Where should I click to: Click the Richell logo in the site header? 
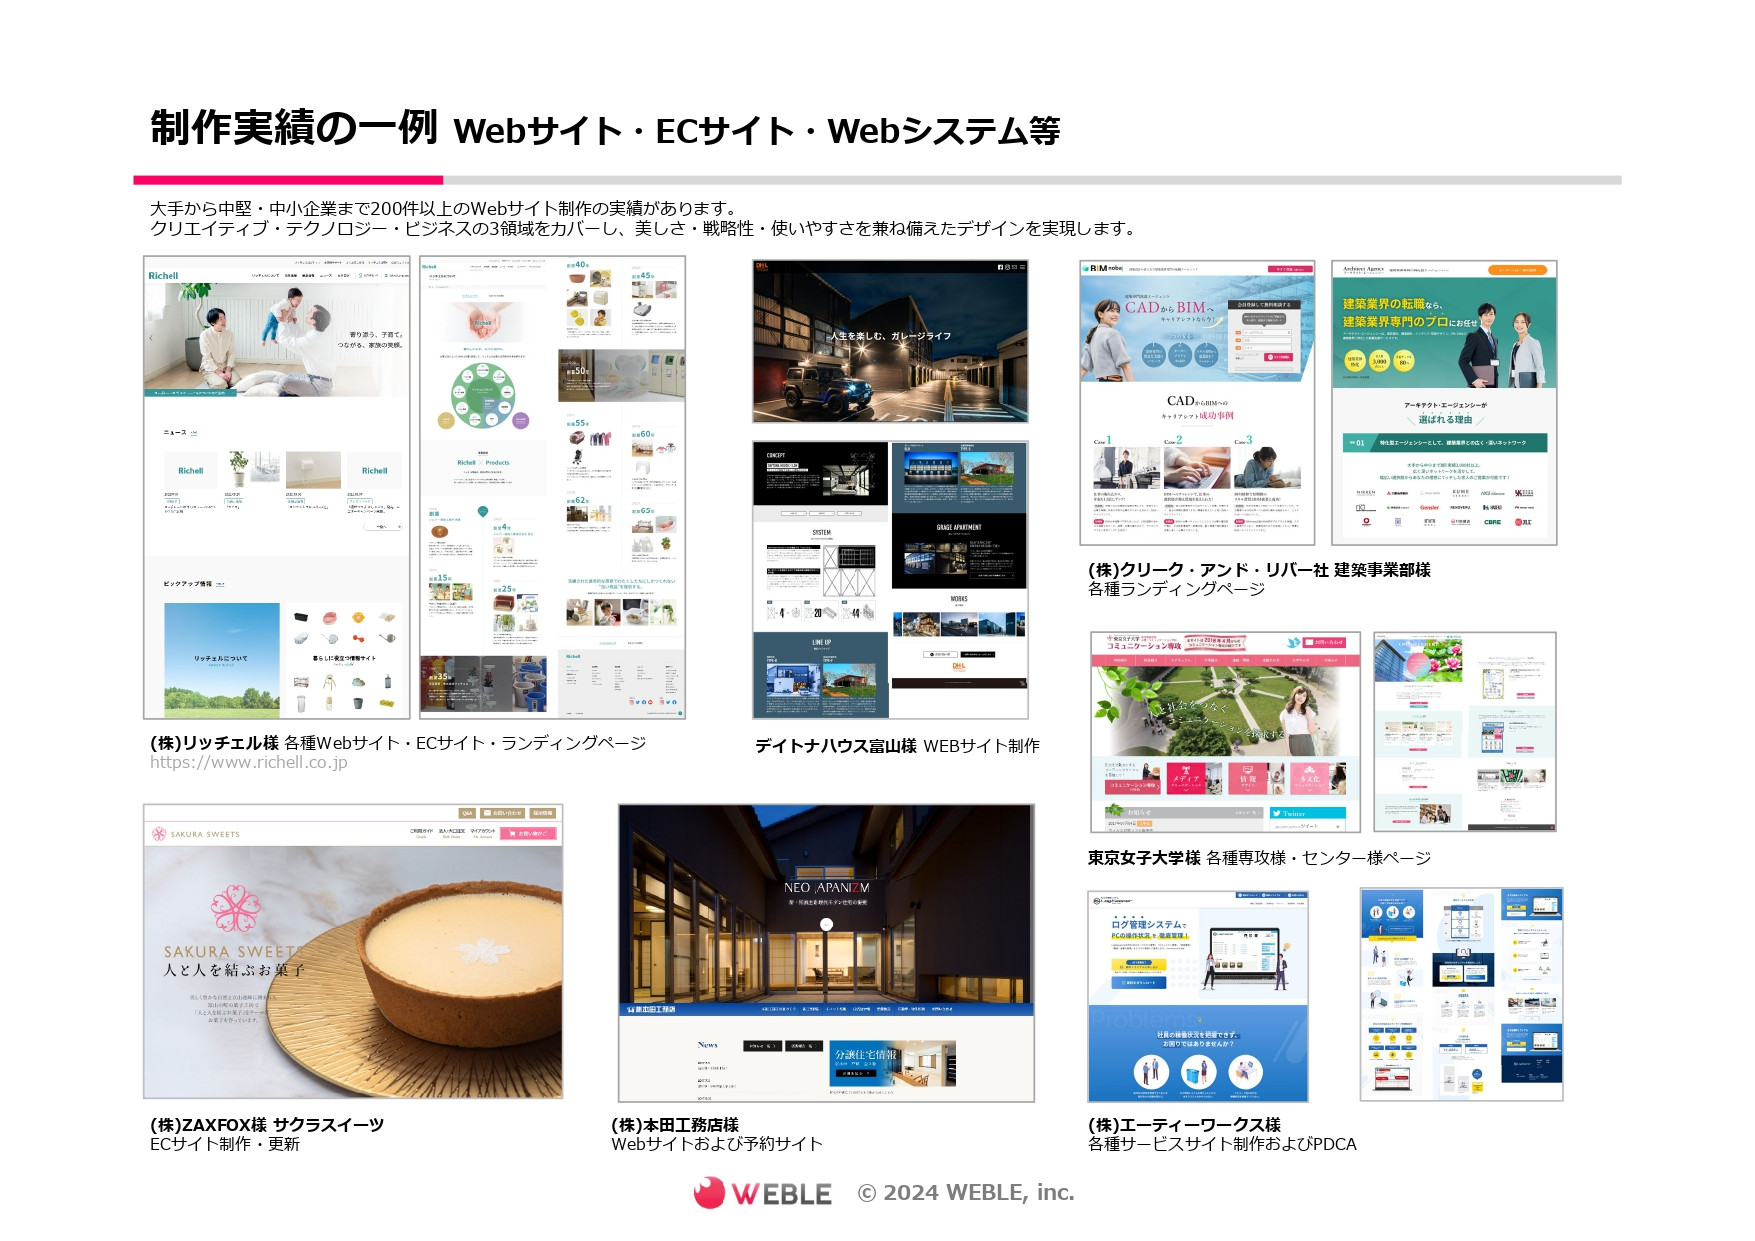coord(163,275)
